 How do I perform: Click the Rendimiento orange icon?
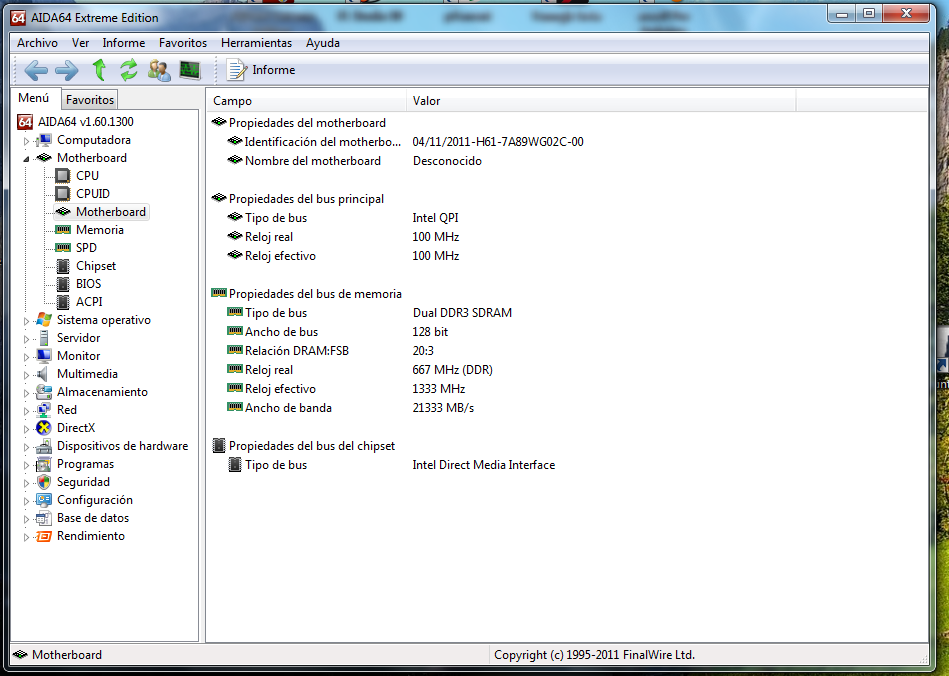click(x=44, y=536)
